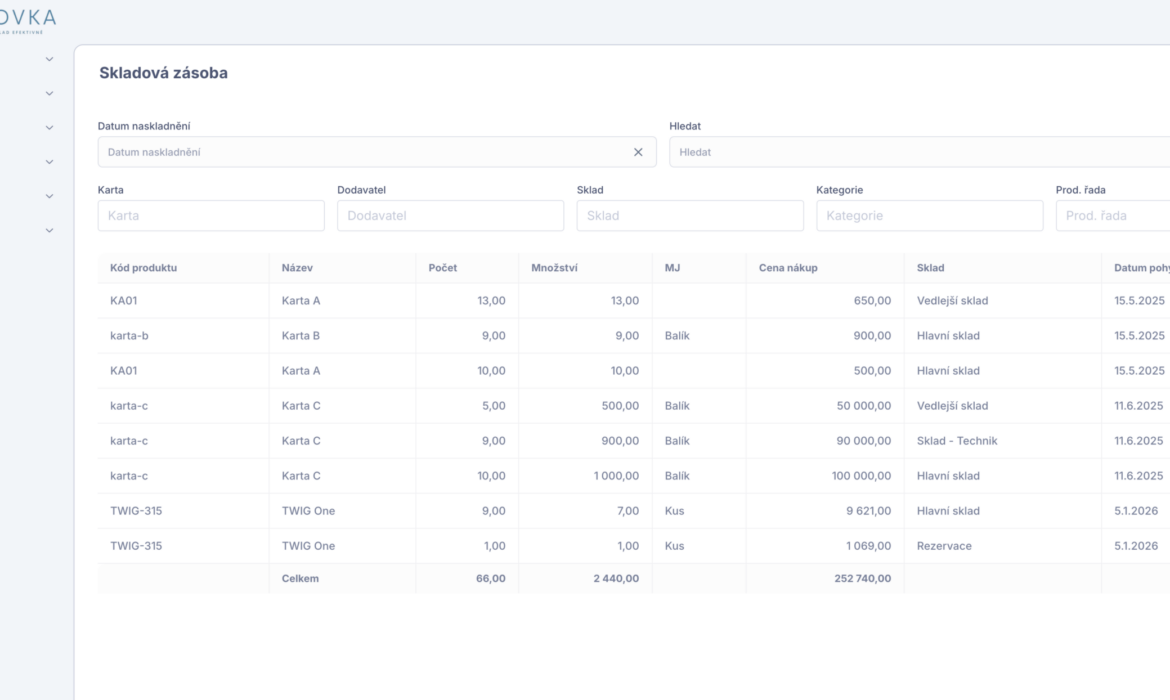The width and height of the screenshot is (1170, 700).
Task: Open the Kategorie filter dropdown
Action: 929,216
